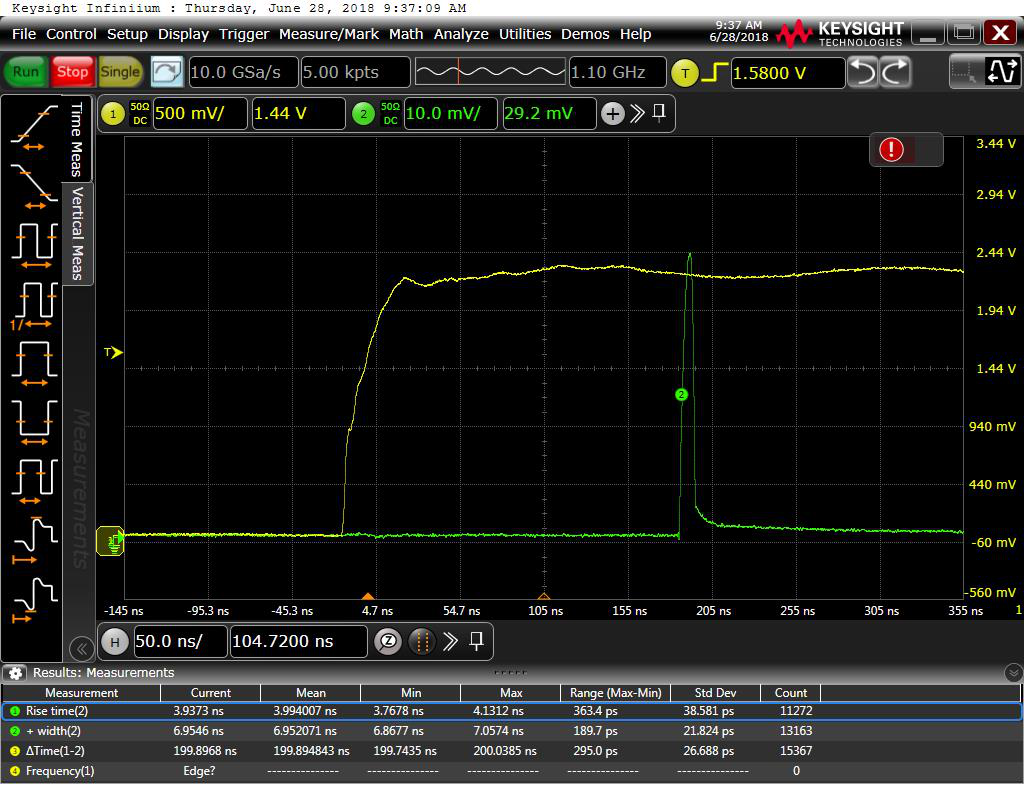Viewport: 1034px width, 794px height.
Task: Toggle channel 2 display button
Action: (x=362, y=114)
